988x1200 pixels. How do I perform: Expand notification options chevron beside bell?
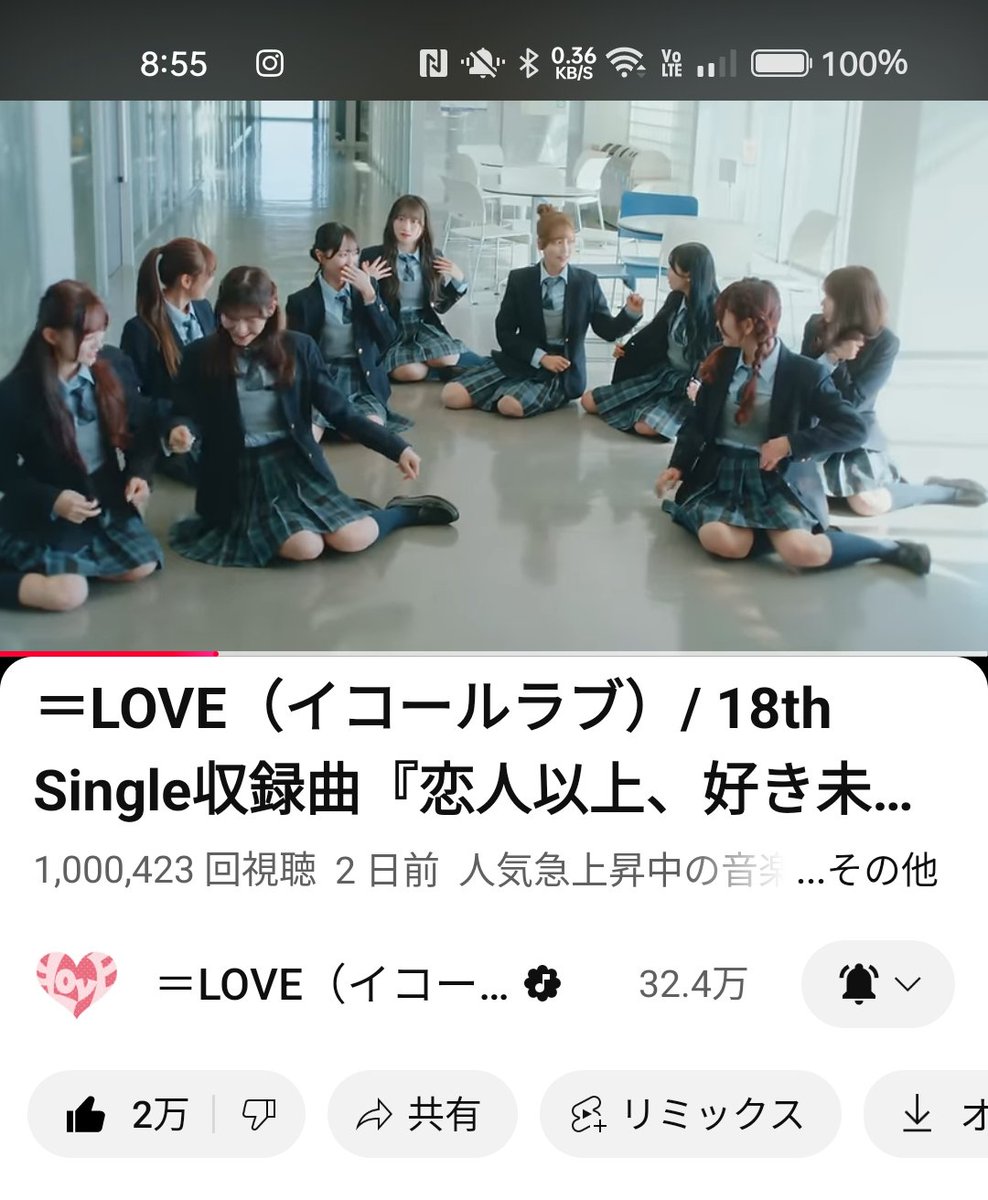907,984
